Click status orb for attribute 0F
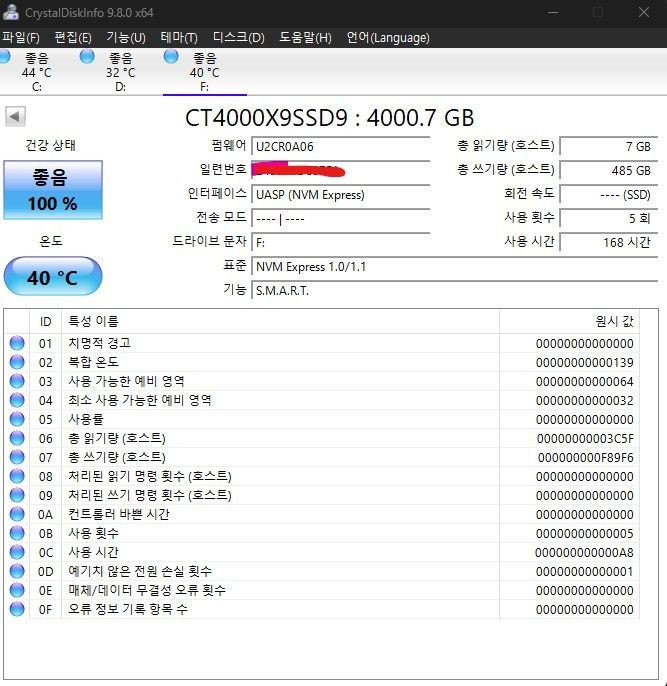This screenshot has height=686, width=667. tap(17, 609)
